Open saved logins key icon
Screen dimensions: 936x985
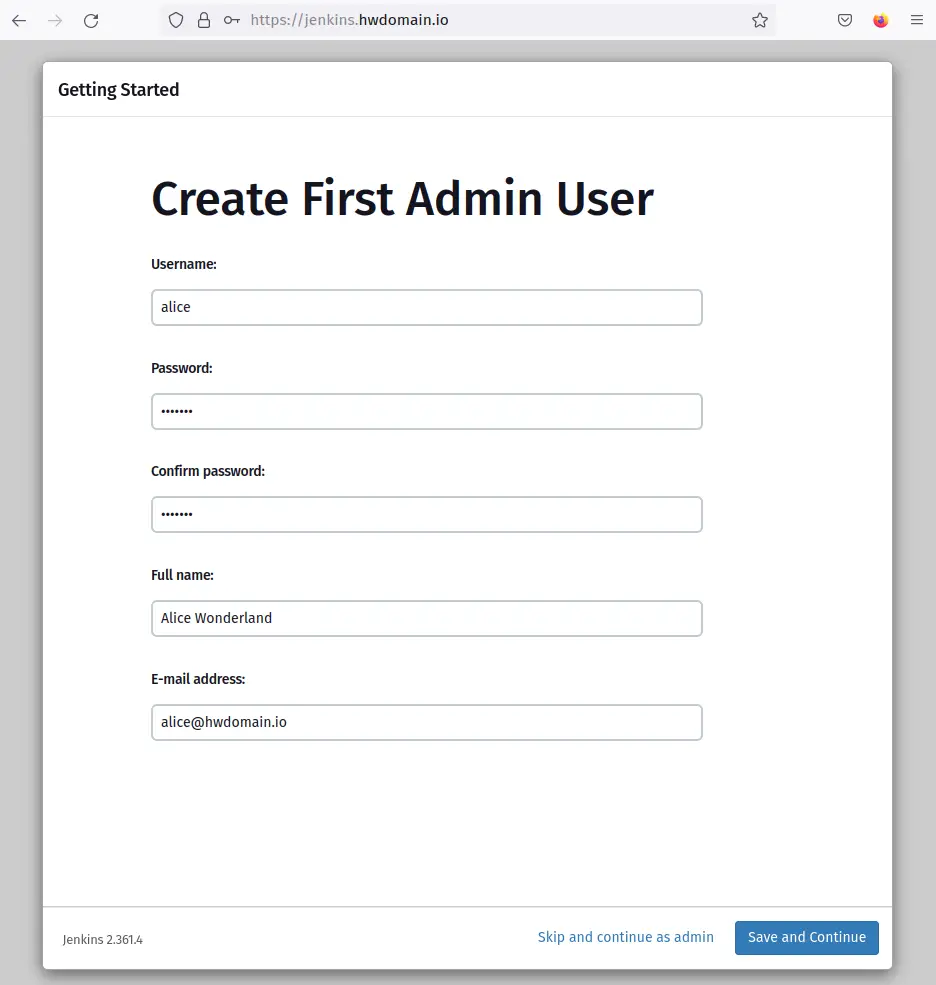pos(232,20)
